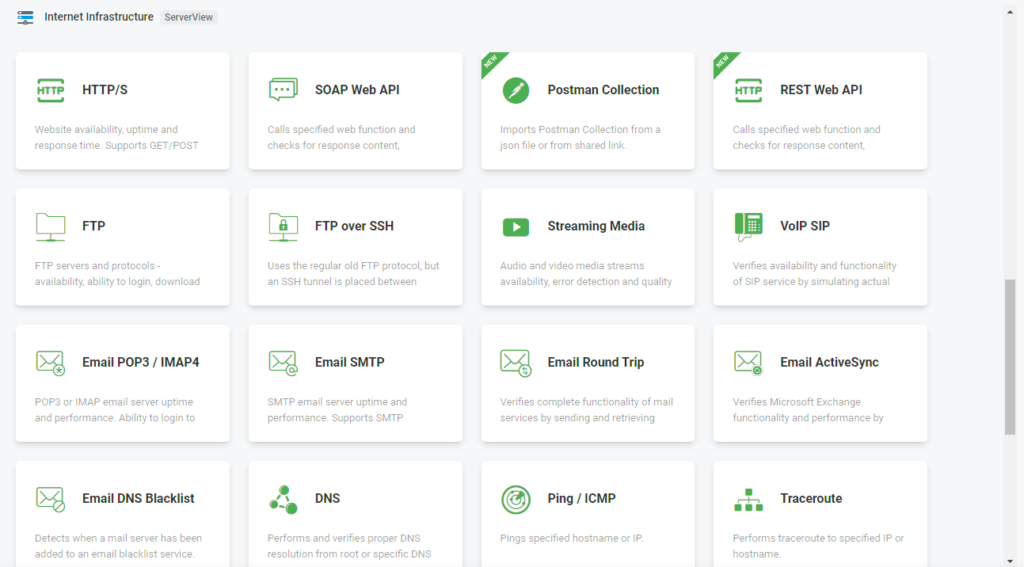Click the ServerView badge

pos(189,18)
